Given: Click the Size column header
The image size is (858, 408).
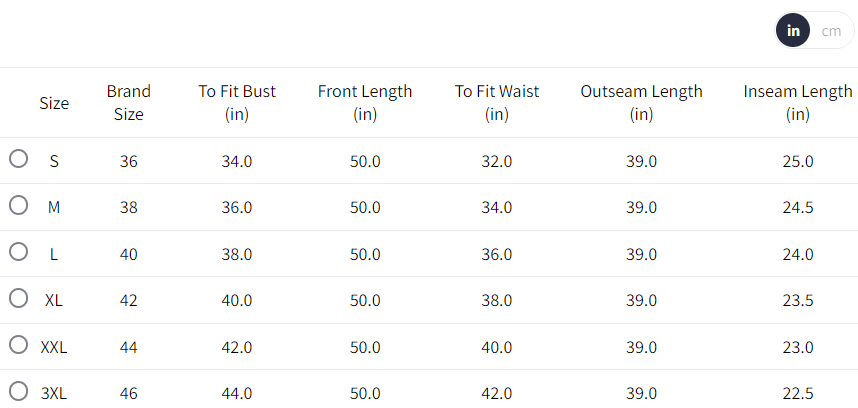Looking at the screenshot, I should pyautogui.click(x=54, y=103).
